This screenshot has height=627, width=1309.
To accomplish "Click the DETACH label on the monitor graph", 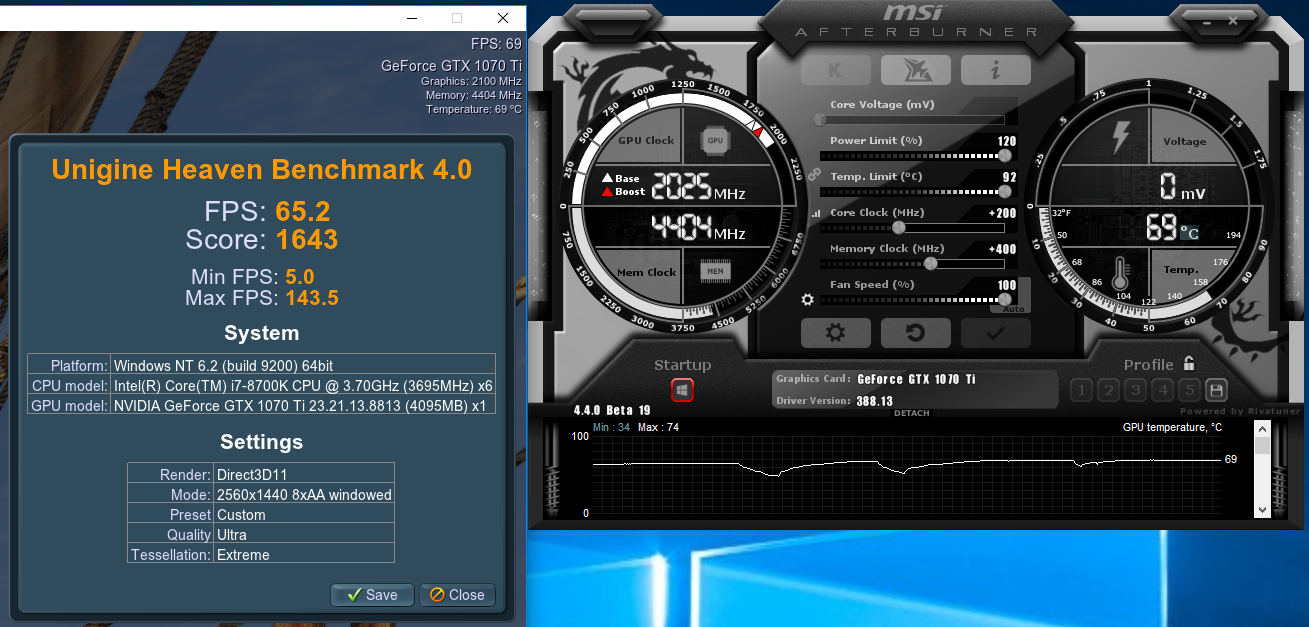I will (911, 413).
